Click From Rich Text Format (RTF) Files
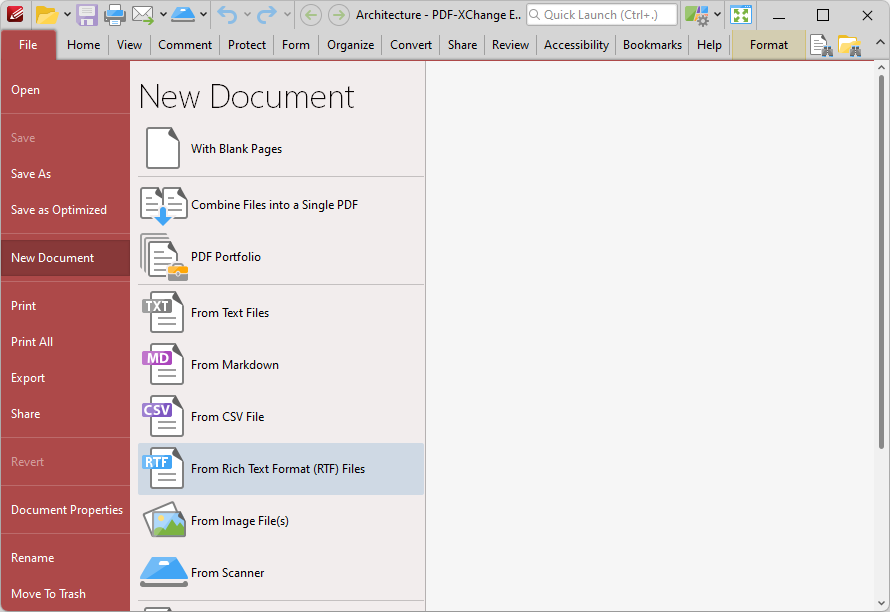Viewport: 890px width, 612px height. (281, 469)
